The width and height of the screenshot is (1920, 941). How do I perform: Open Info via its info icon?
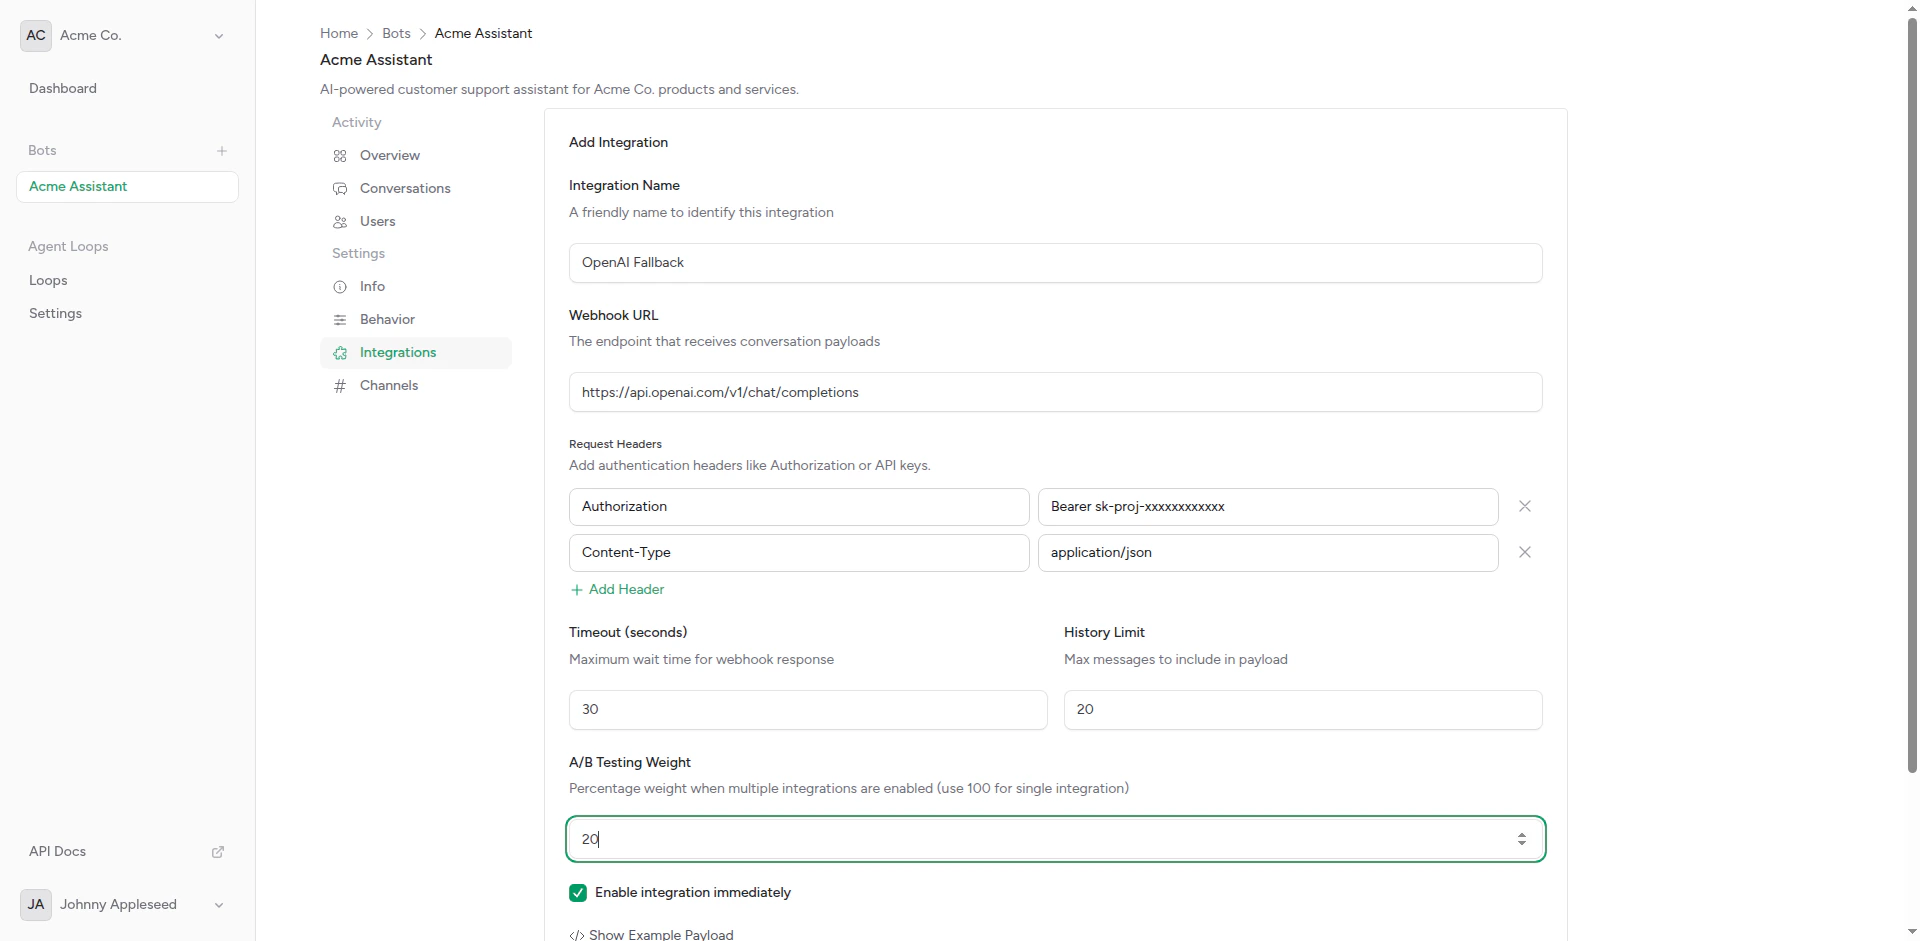pos(340,287)
